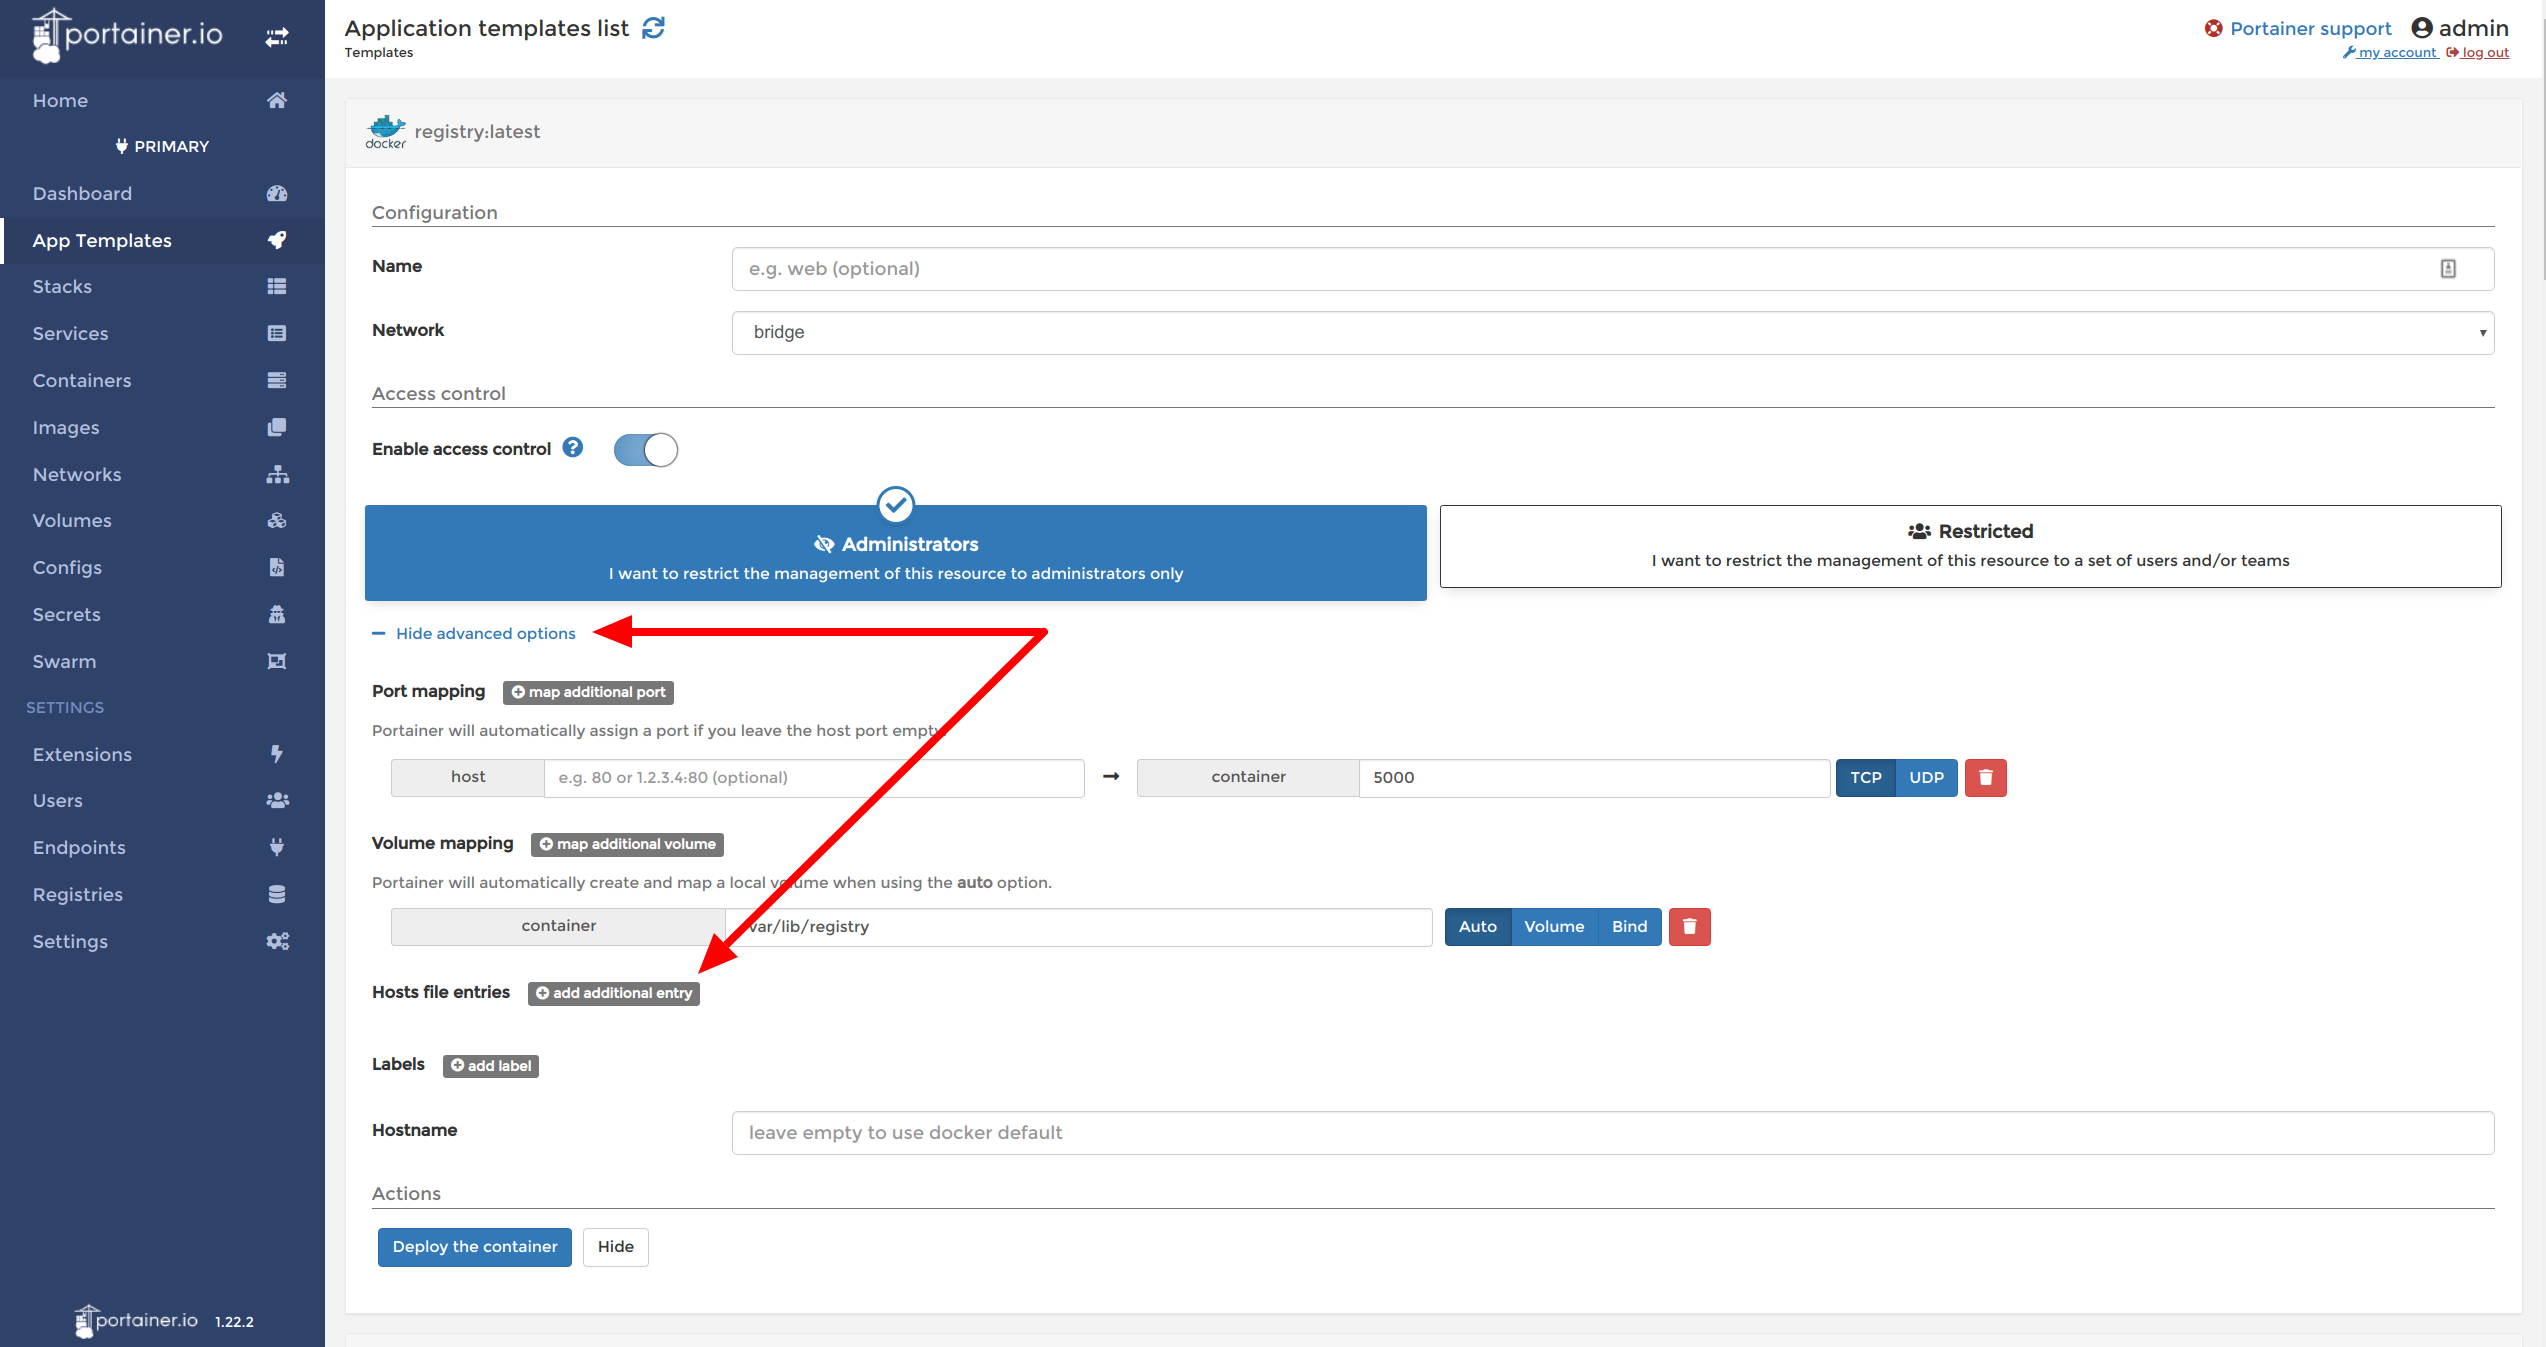Delete the port mapping with trash icon
Viewport: 2546px width, 1347px height.
(x=1985, y=777)
